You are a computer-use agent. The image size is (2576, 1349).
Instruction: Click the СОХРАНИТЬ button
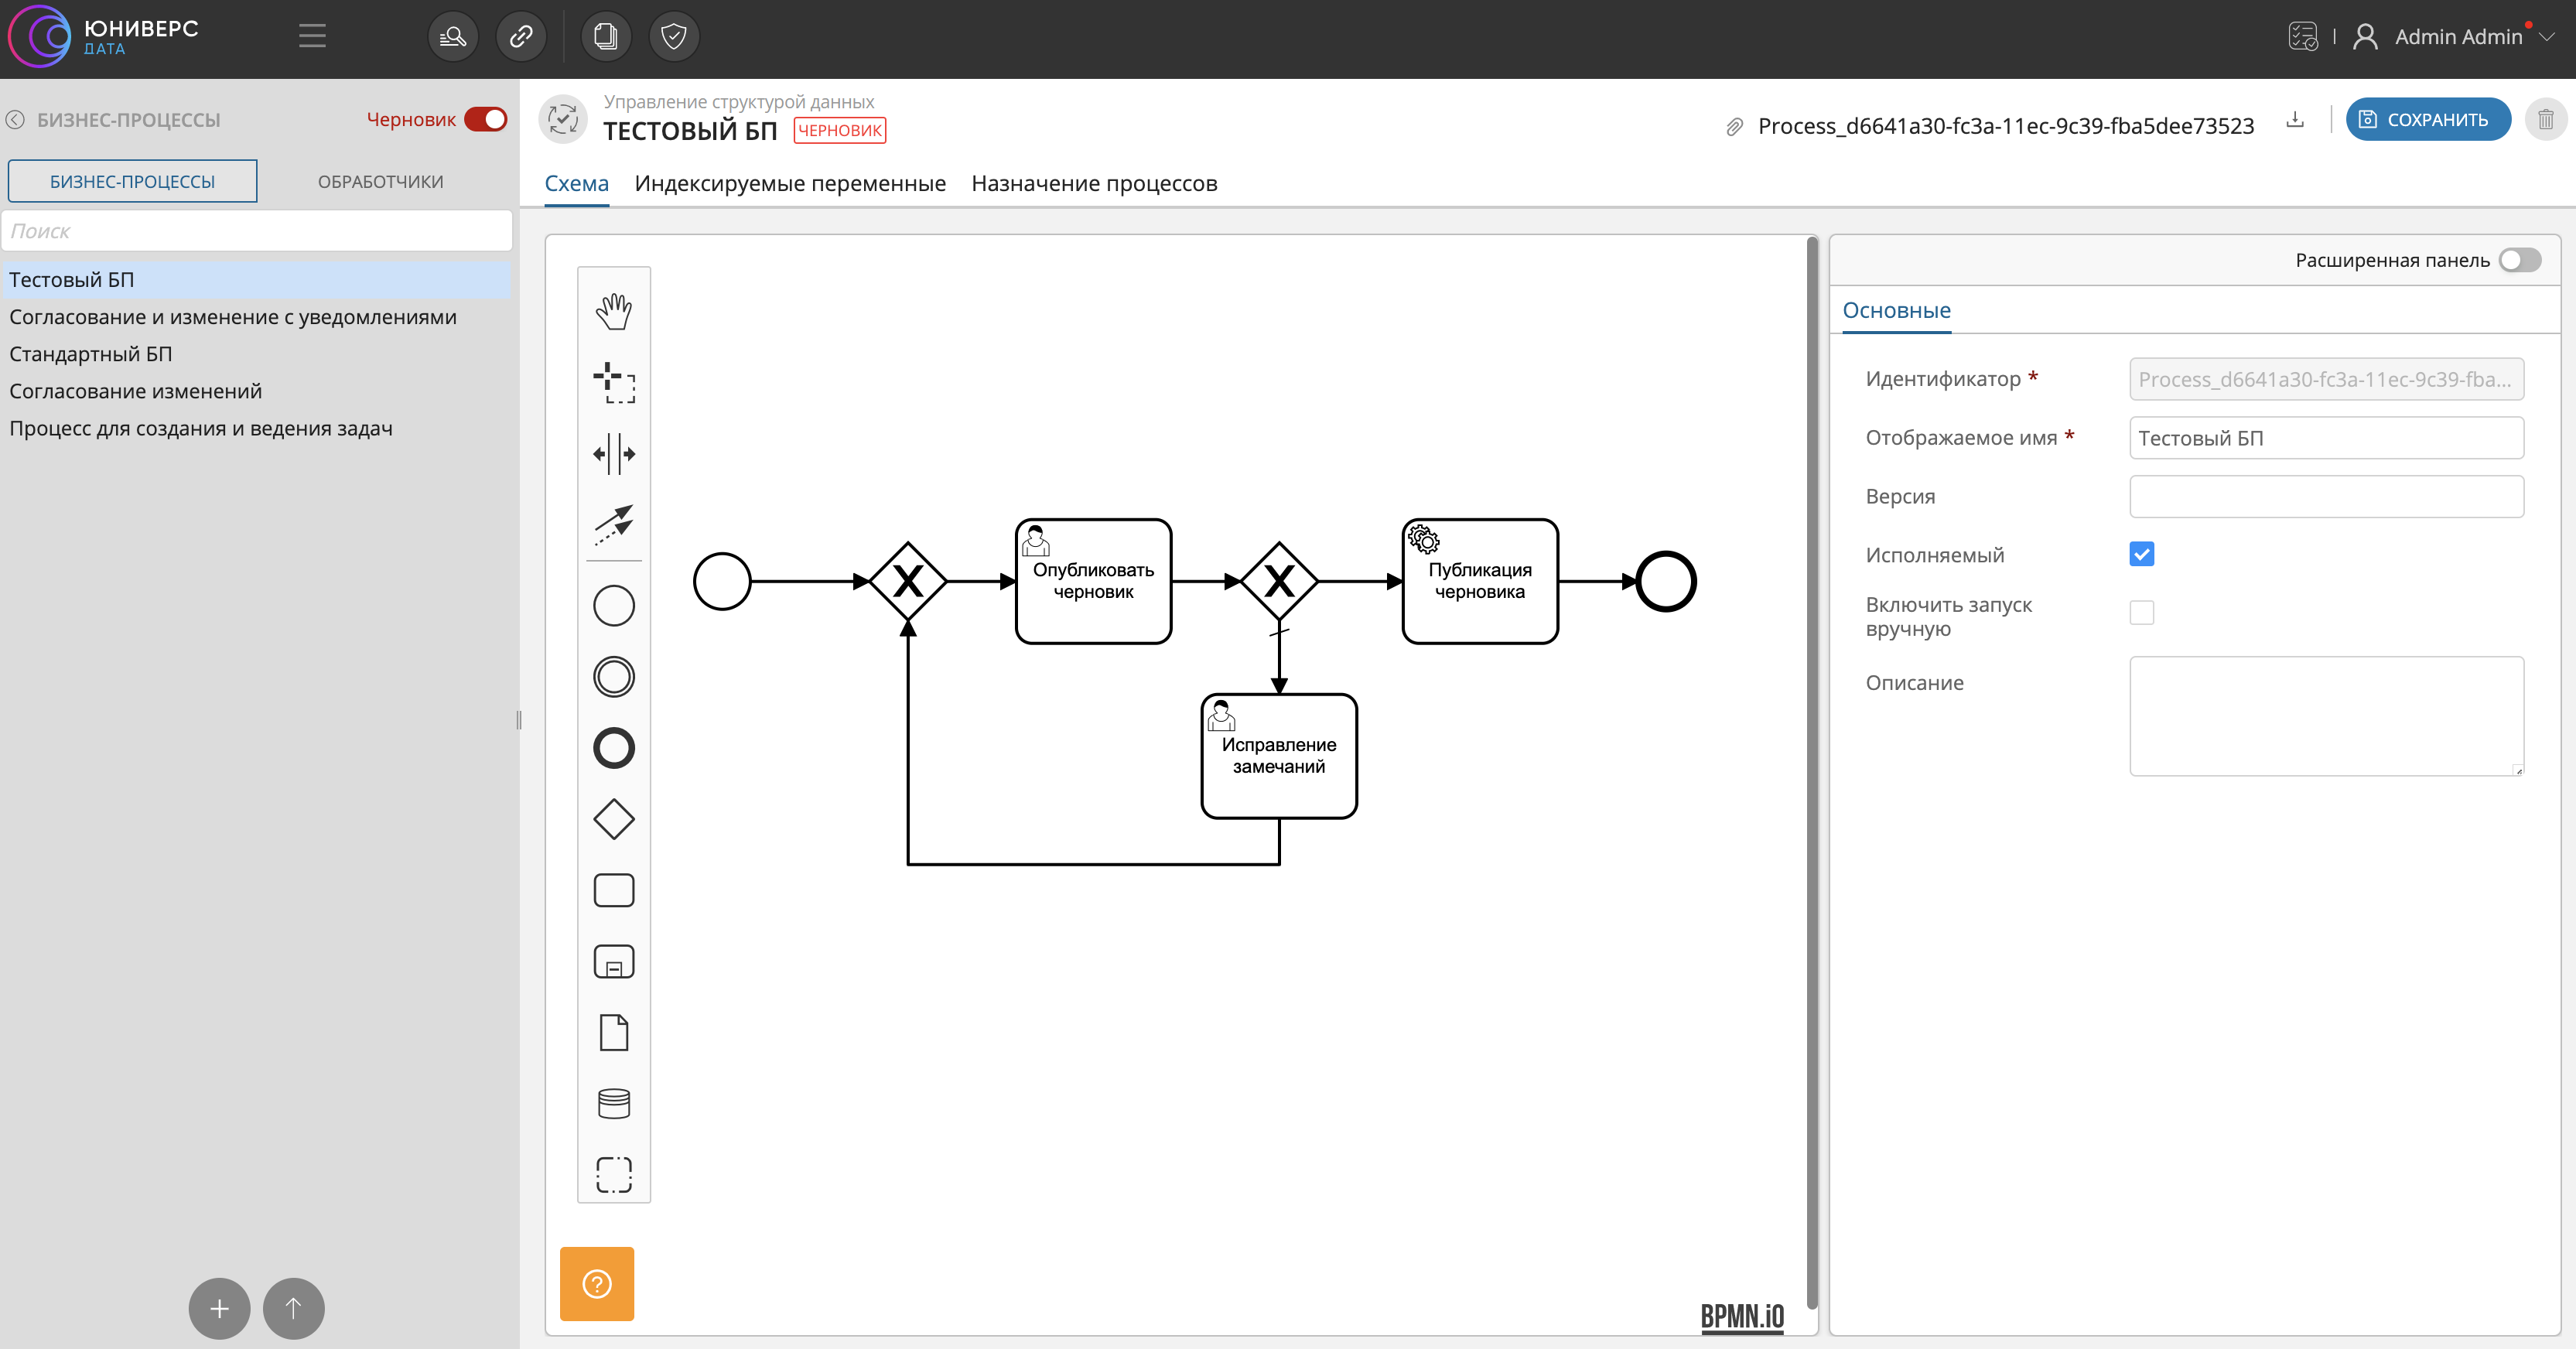(x=2427, y=120)
